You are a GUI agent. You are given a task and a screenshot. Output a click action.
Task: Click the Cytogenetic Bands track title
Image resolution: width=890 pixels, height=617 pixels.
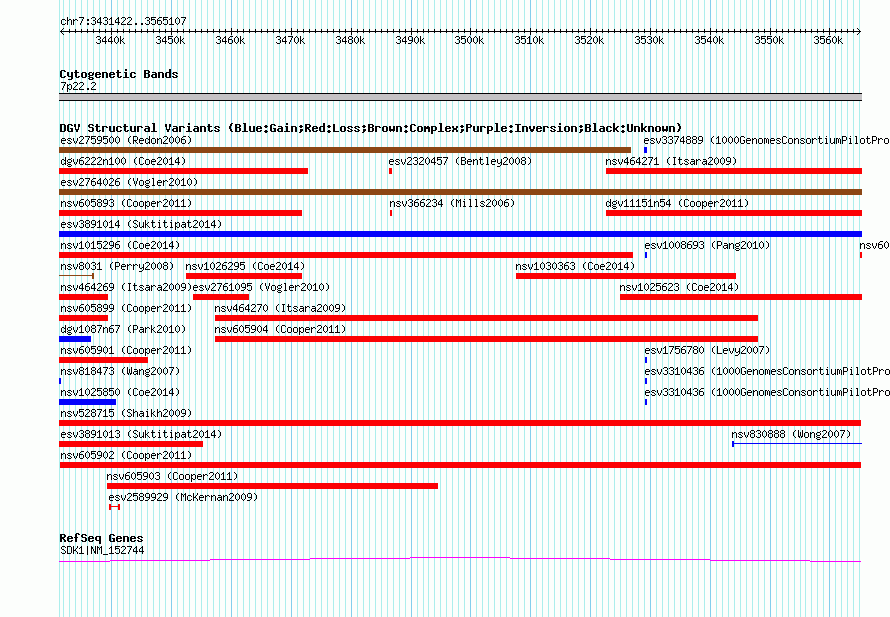pyautogui.click(x=119, y=74)
